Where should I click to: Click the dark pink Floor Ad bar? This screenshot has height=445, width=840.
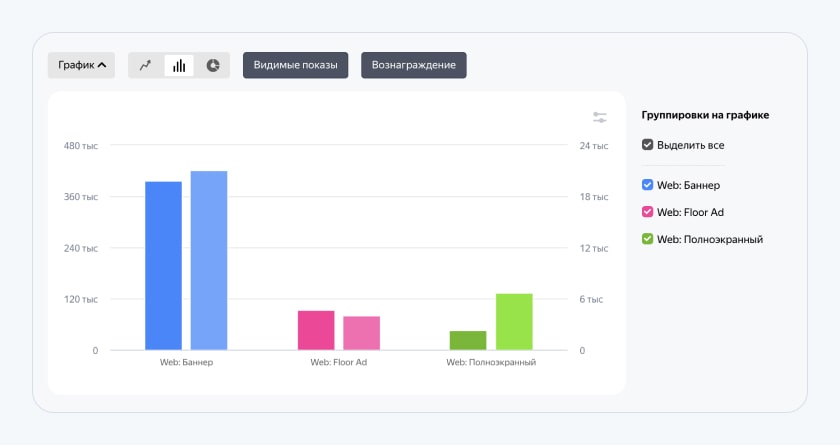(x=316, y=330)
